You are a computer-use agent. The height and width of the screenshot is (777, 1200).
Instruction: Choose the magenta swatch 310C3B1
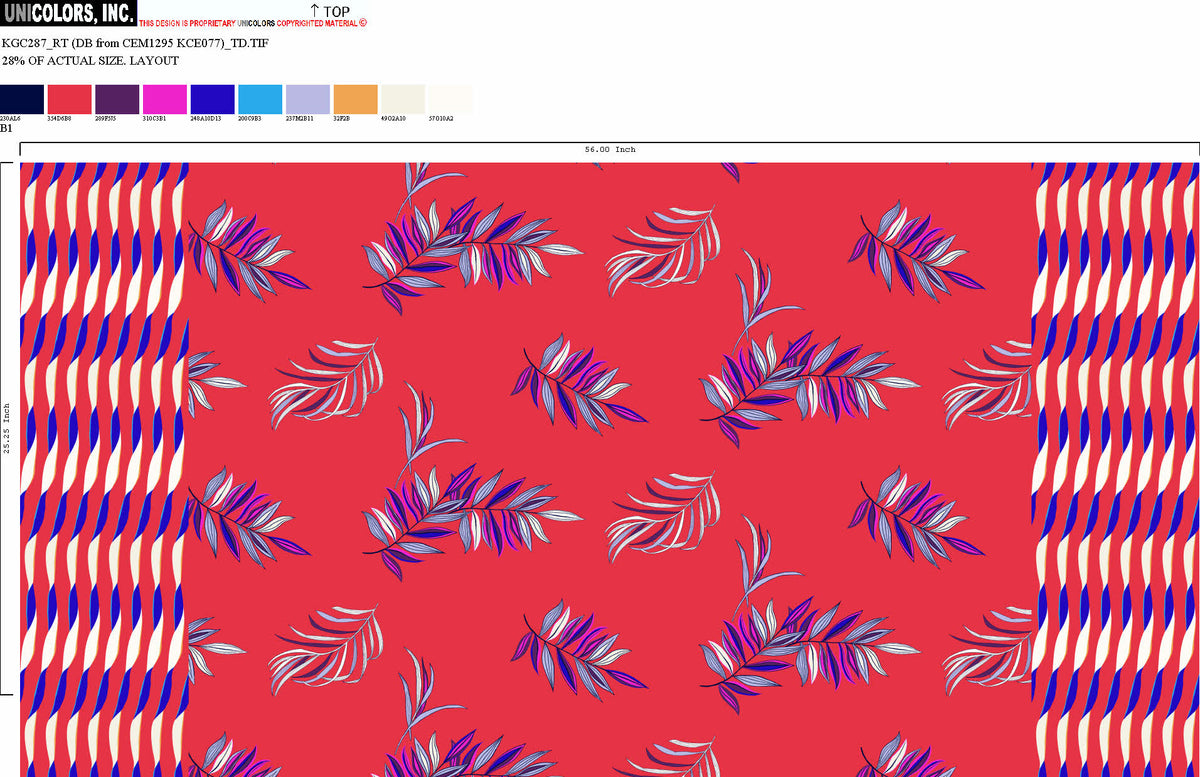coord(164,99)
